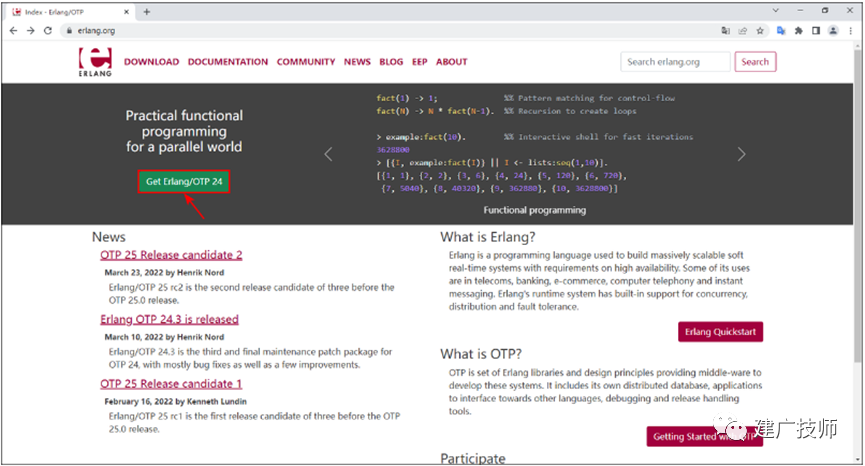Open the DOWNLOAD menu item
This screenshot has width=865, height=466.
tap(152, 62)
